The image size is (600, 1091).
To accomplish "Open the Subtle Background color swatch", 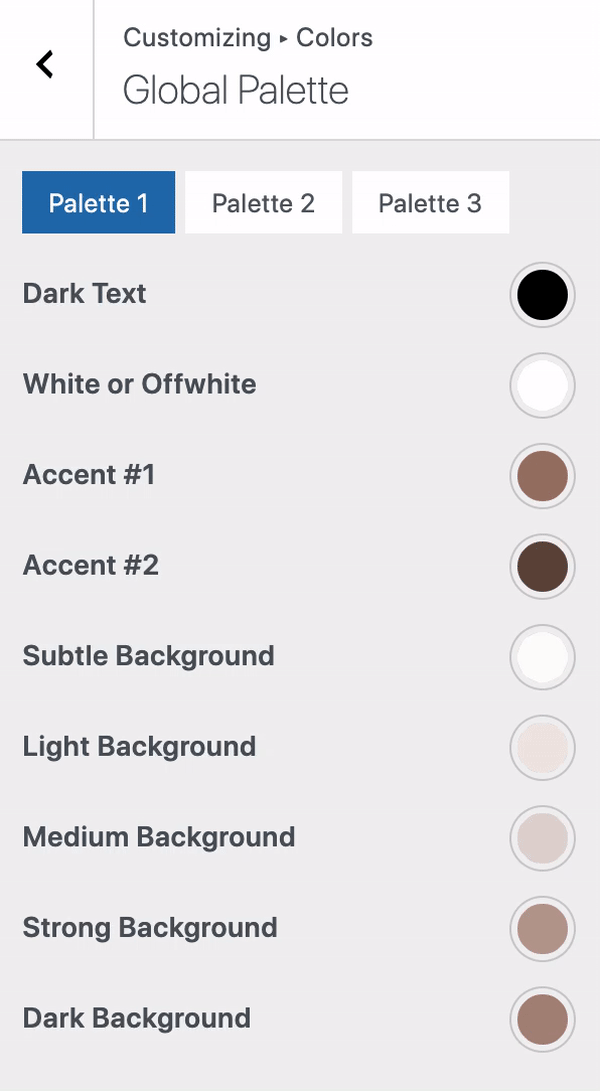I will point(542,656).
